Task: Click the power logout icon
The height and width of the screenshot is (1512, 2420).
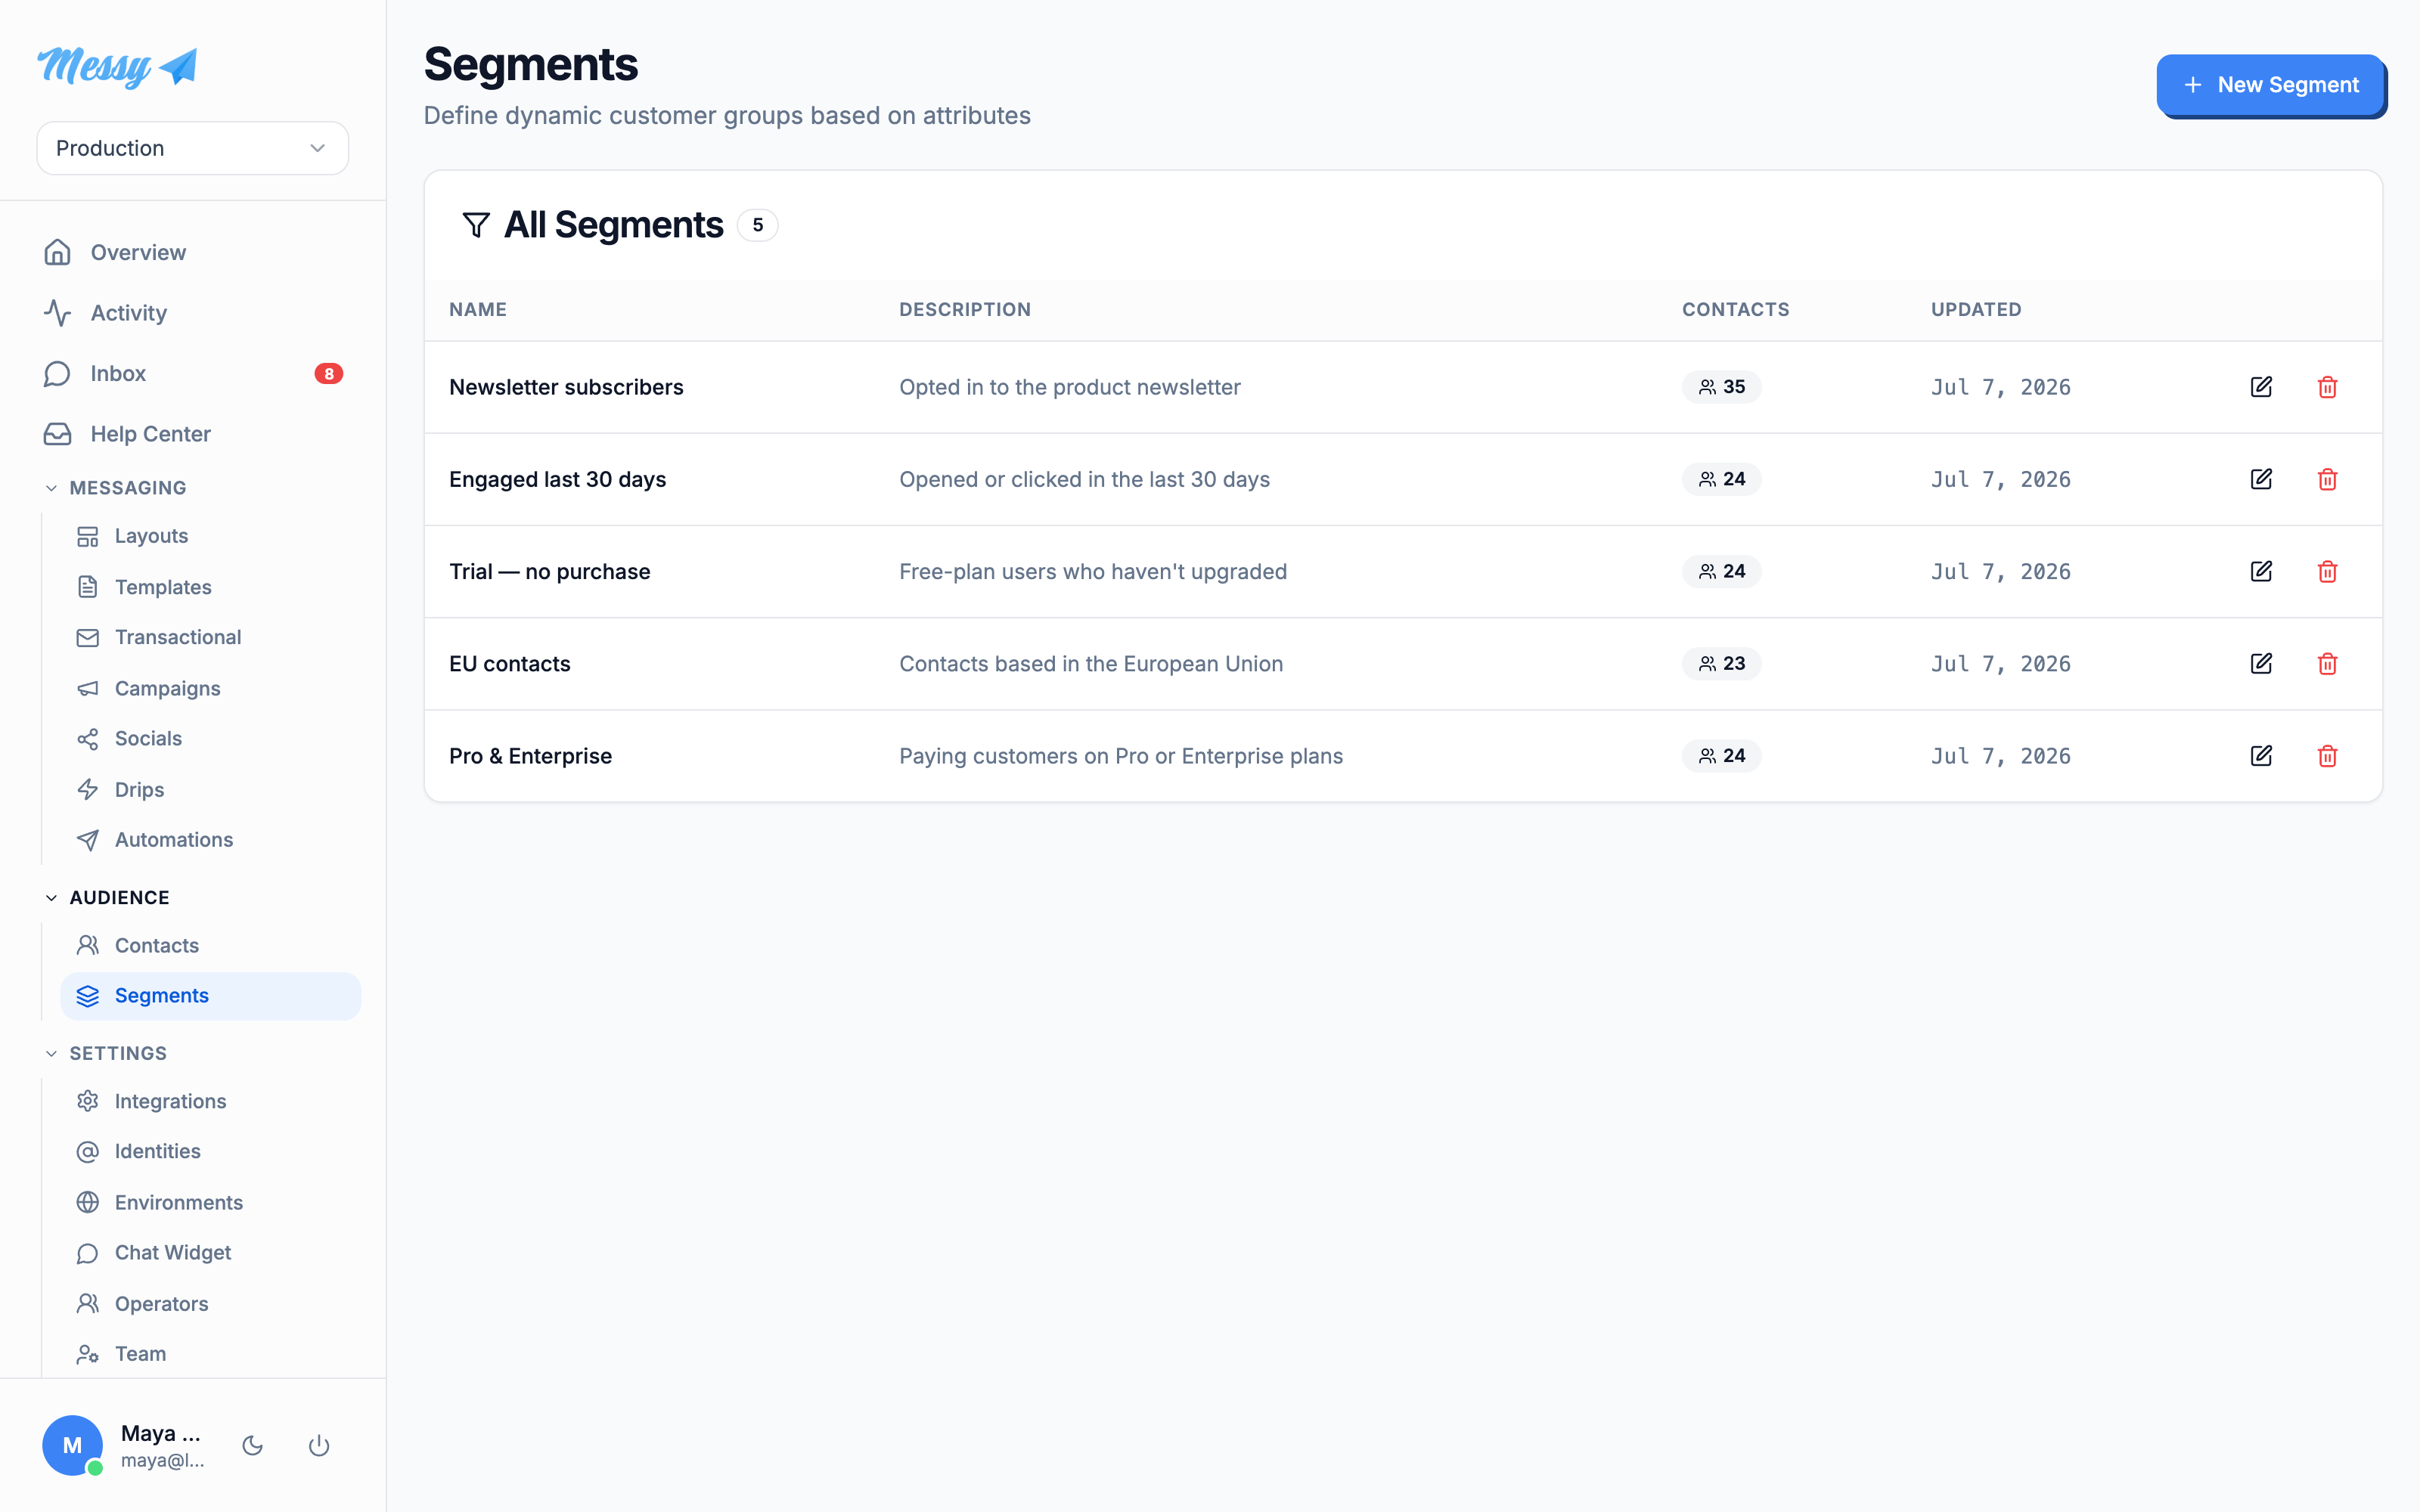Action: click(x=319, y=1445)
